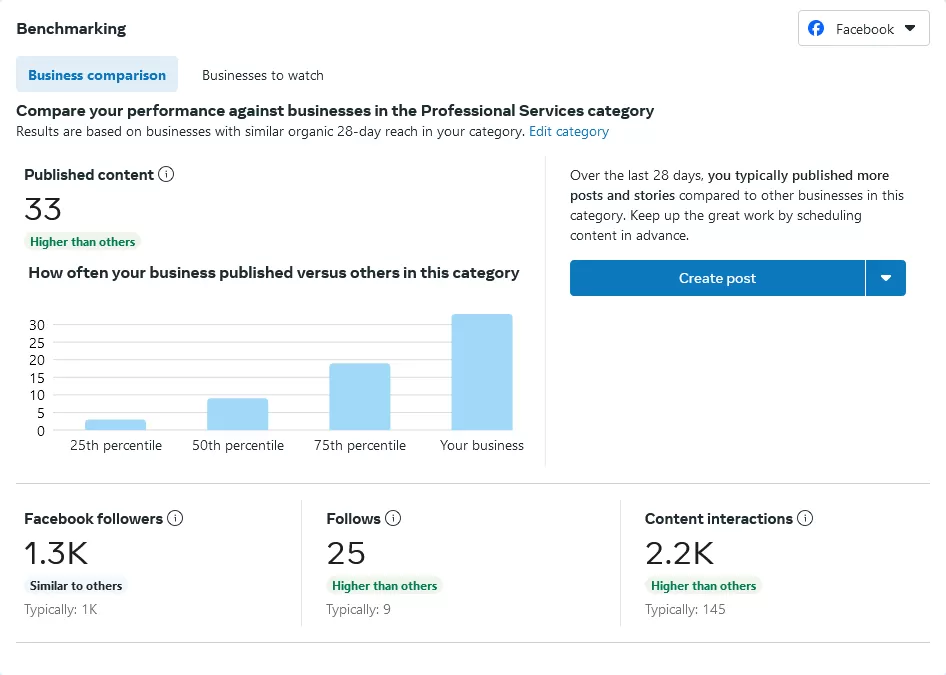Open the Businesses to watch tab

click(x=263, y=75)
